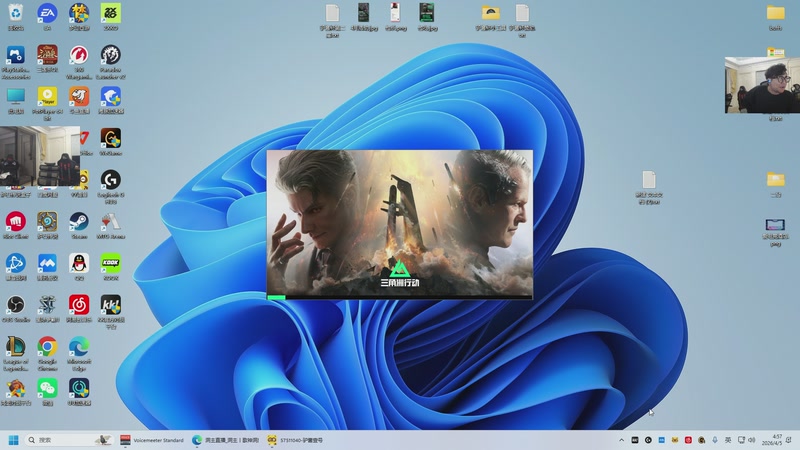
Task: Open the orange shark app shortcut
Action: tap(79, 96)
